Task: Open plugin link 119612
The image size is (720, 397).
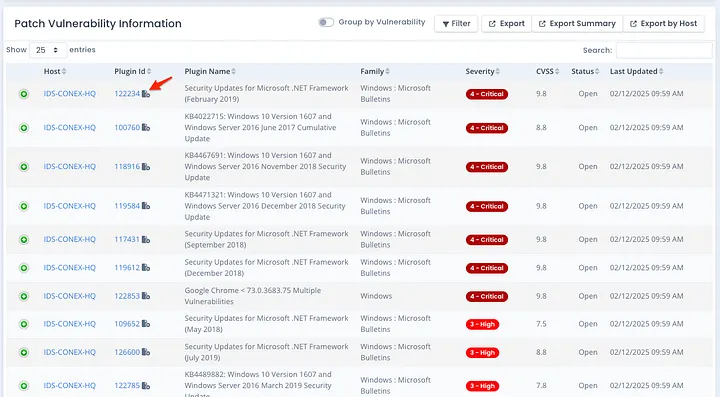Action: (x=127, y=268)
